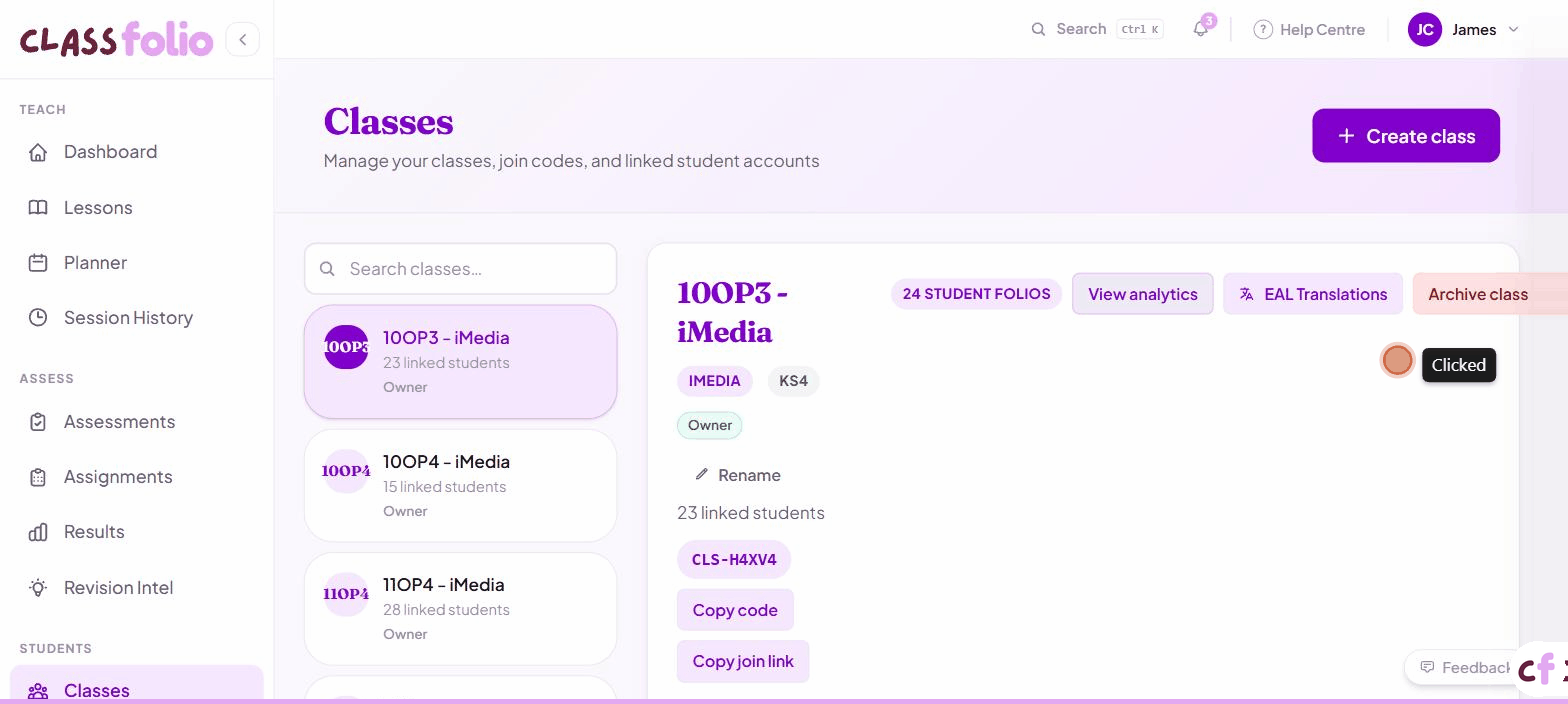Click the 24 STUDENT FOLIOS badge
The height and width of the screenshot is (704, 1568).
pyautogui.click(x=976, y=294)
